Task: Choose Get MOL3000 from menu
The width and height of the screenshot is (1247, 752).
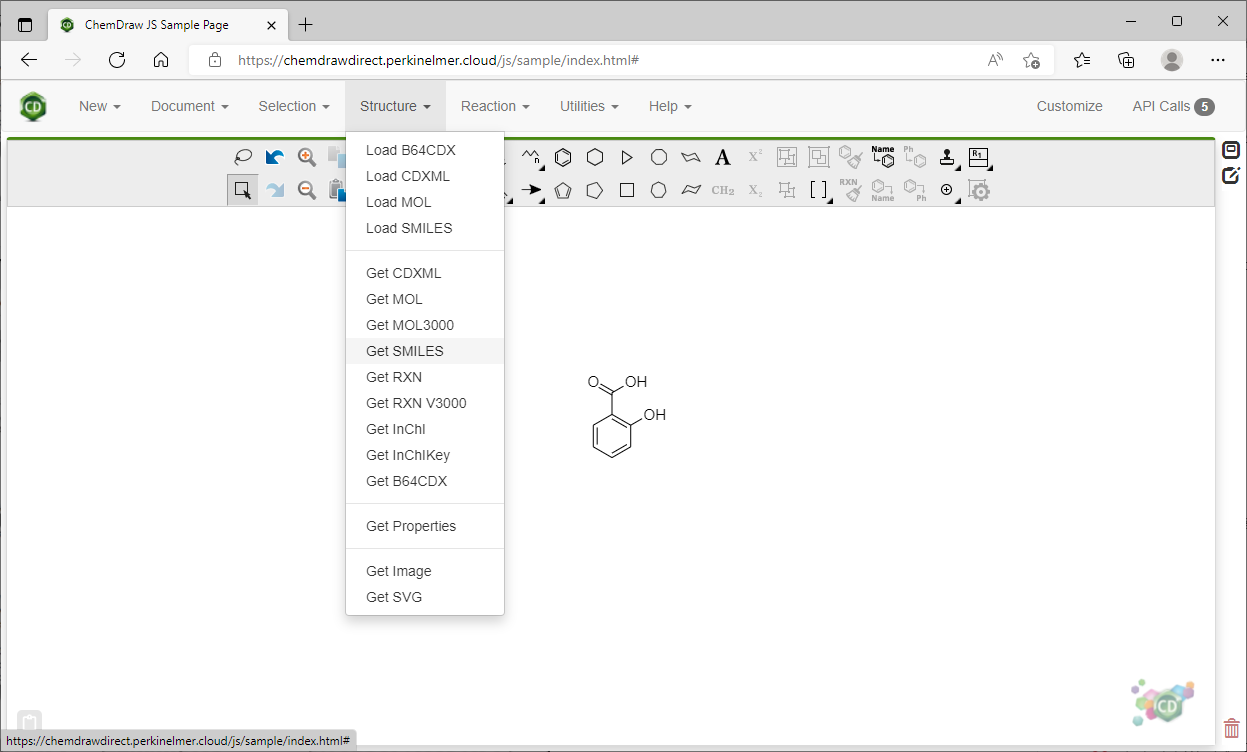Action: click(425, 325)
